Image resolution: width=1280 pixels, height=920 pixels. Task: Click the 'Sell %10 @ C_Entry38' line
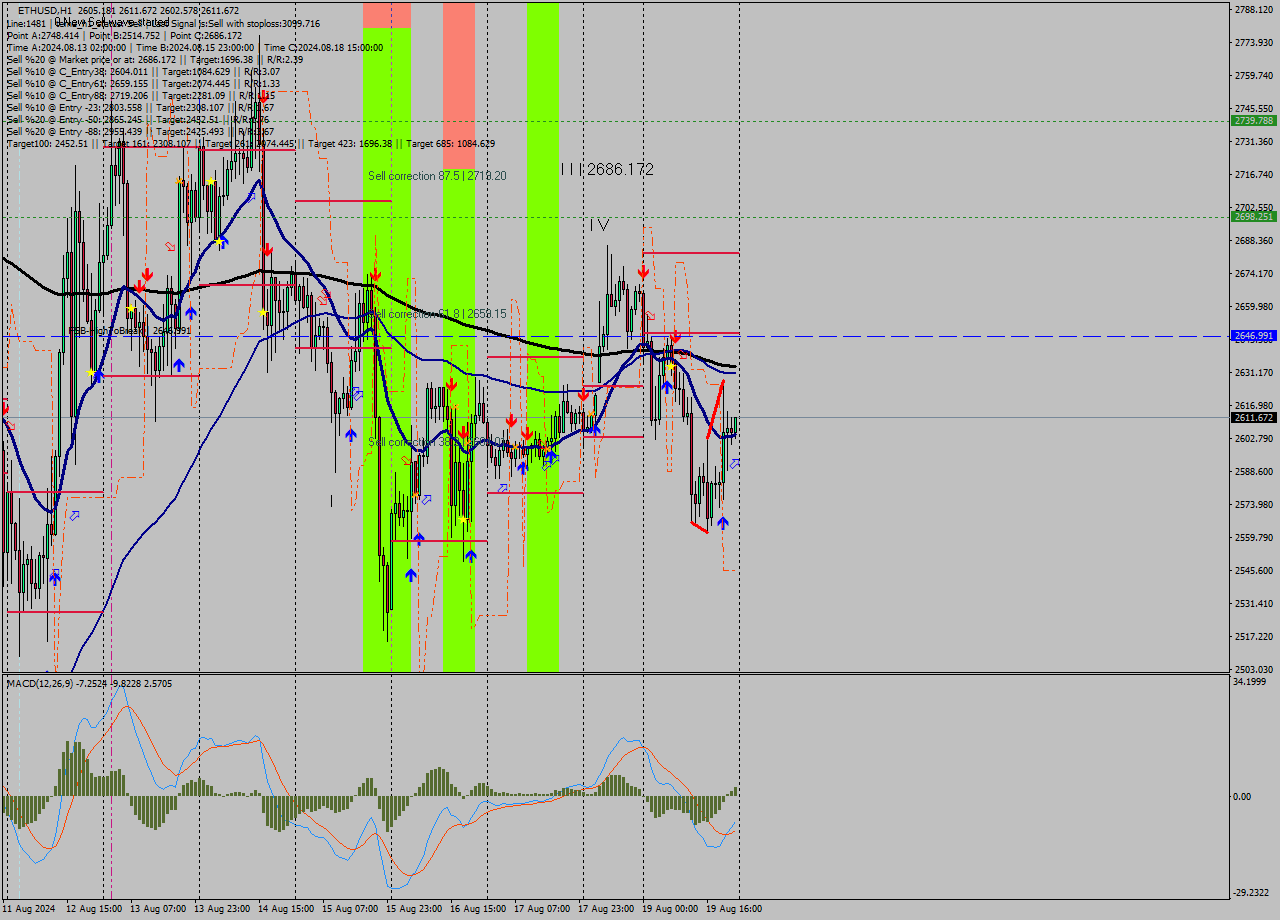143,71
